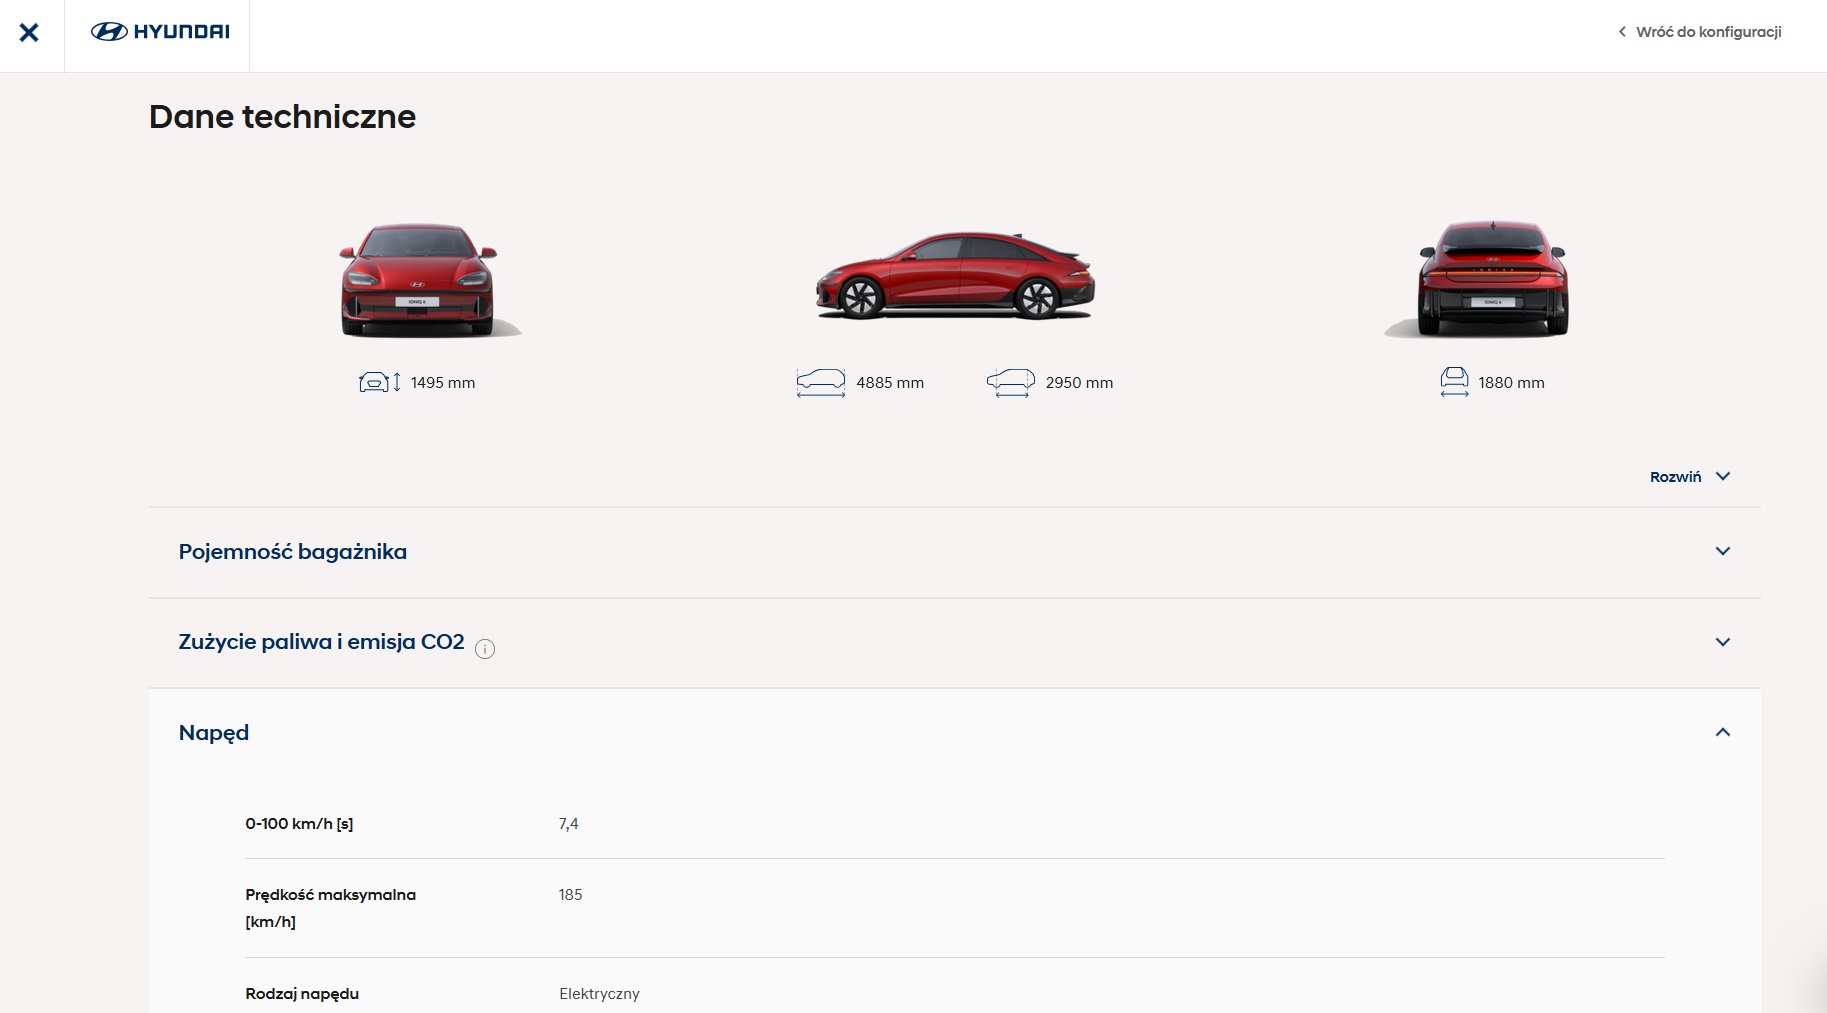Expand the Pojemność bagażnika section

955,552
